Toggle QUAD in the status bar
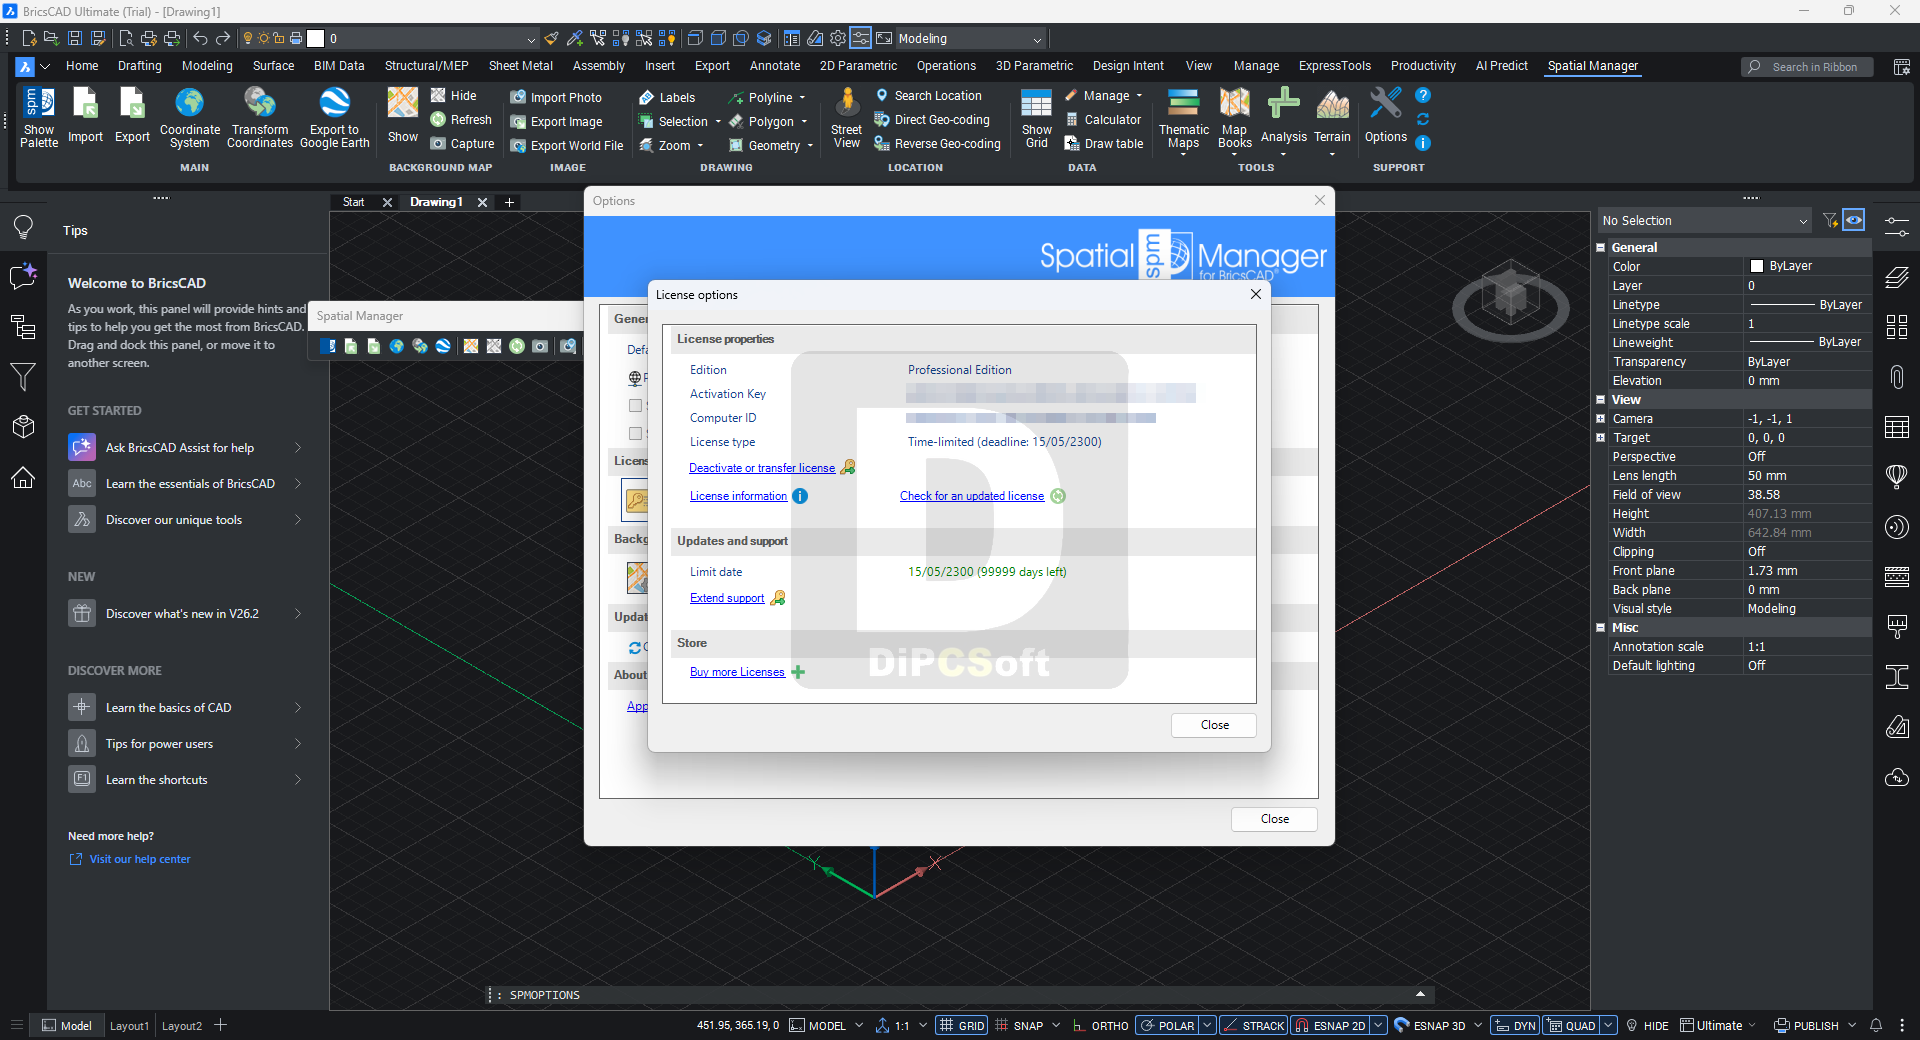This screenshot has width=1920, height=1040. click(1571, 1025)
